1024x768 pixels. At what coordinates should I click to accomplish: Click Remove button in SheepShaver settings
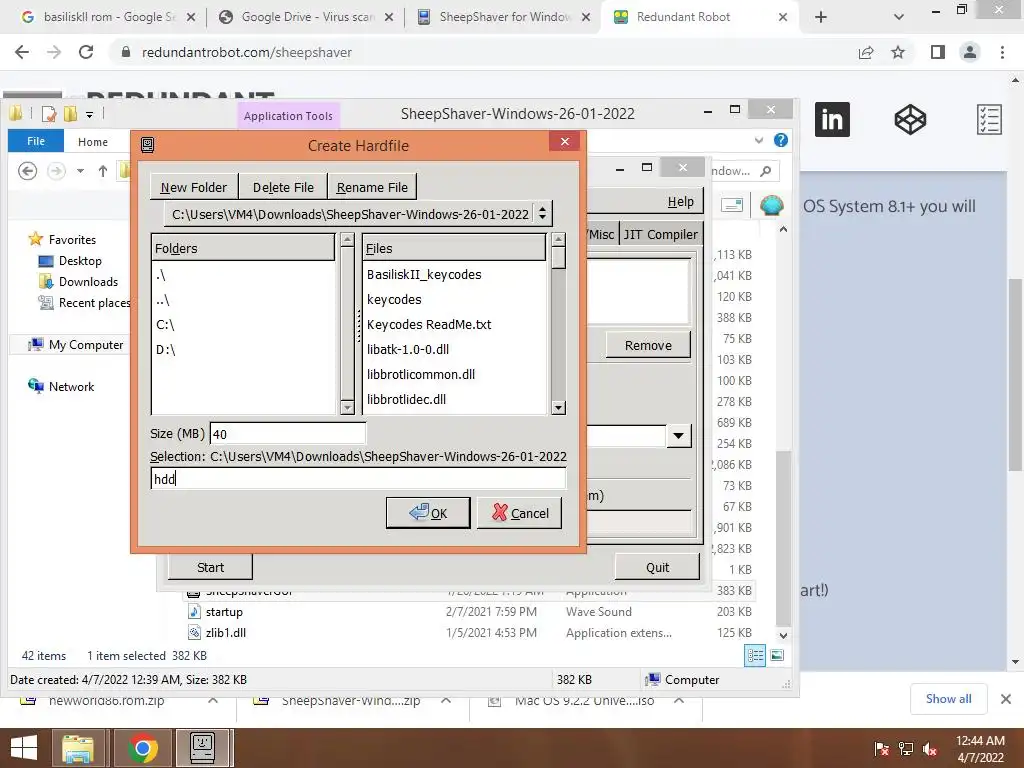point(648,345)
